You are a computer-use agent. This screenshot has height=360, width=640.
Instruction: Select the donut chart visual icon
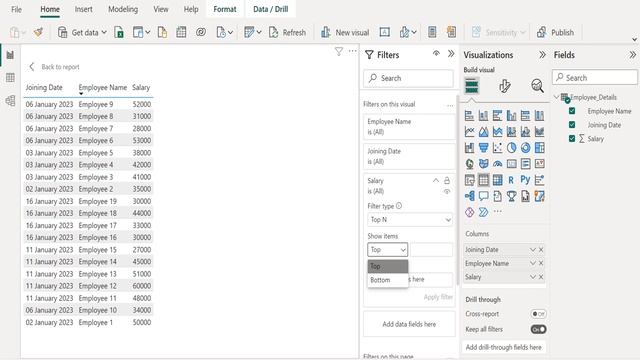coord(525,148)
